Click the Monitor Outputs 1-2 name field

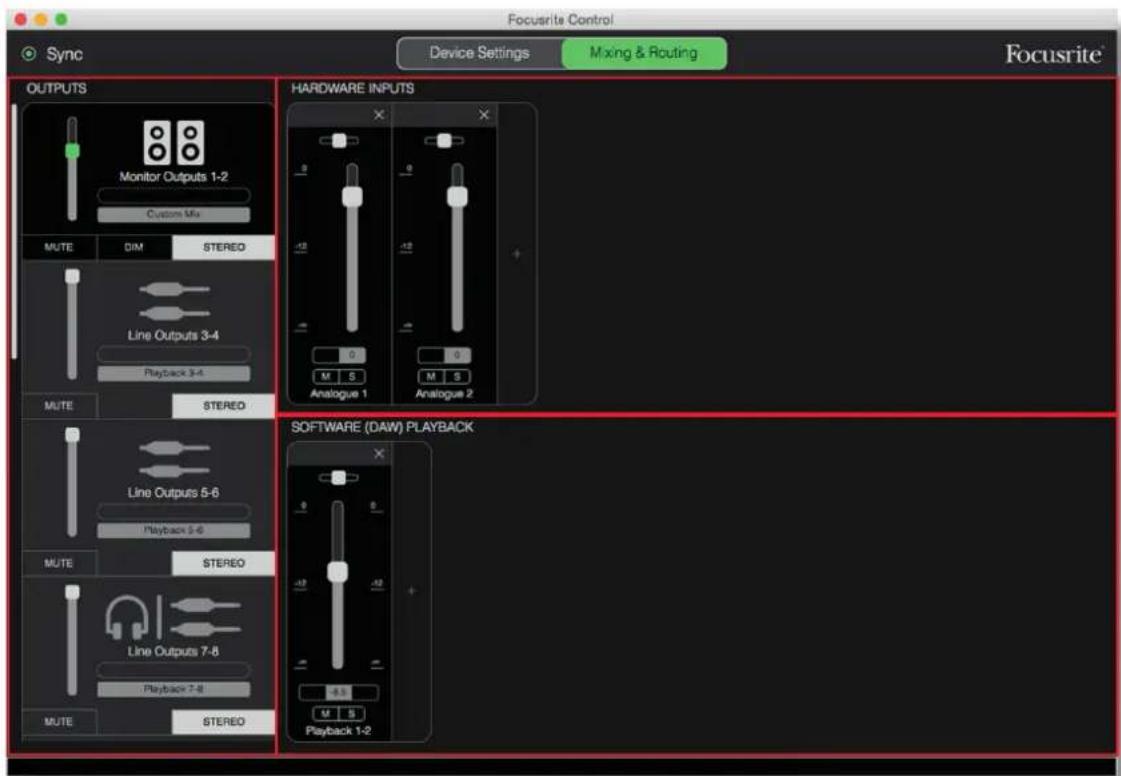pos(174,195)
